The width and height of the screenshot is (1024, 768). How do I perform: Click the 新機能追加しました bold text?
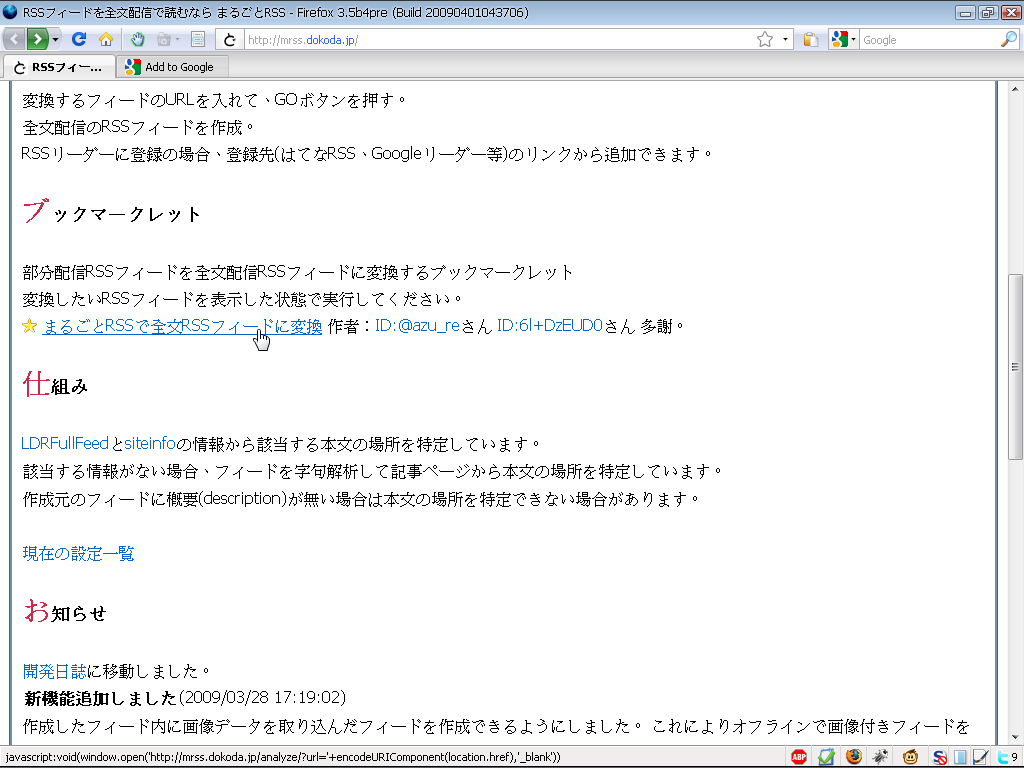pos(101,698)
